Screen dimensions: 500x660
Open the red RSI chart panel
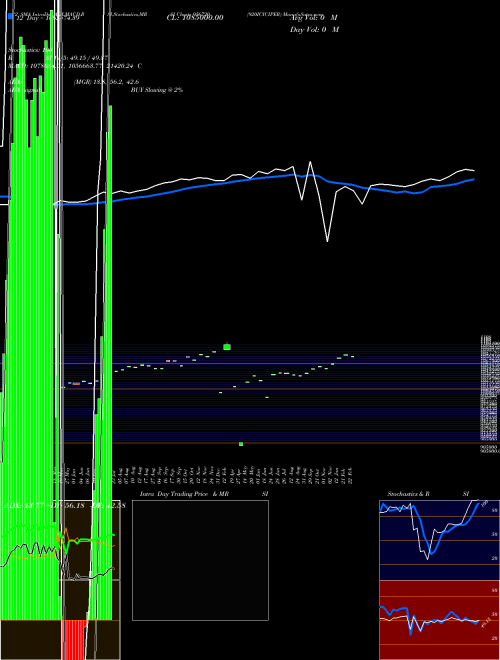pos(439,620)
